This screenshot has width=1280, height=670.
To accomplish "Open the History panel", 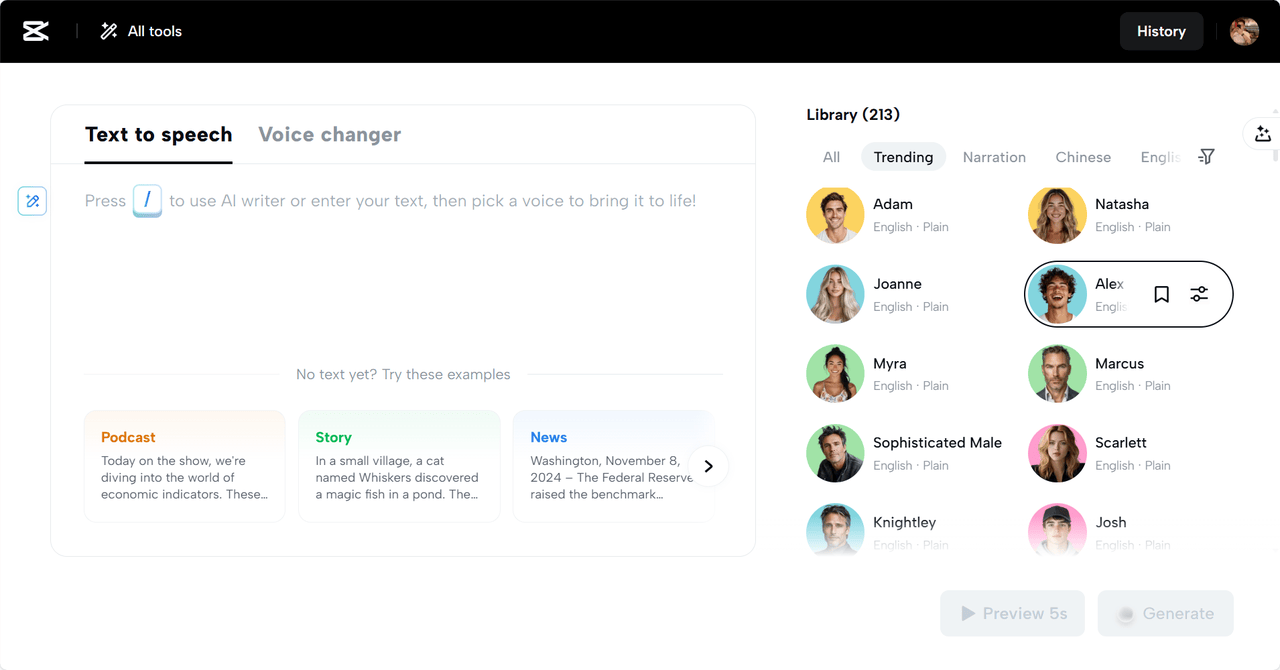I will coord(1161,31).
